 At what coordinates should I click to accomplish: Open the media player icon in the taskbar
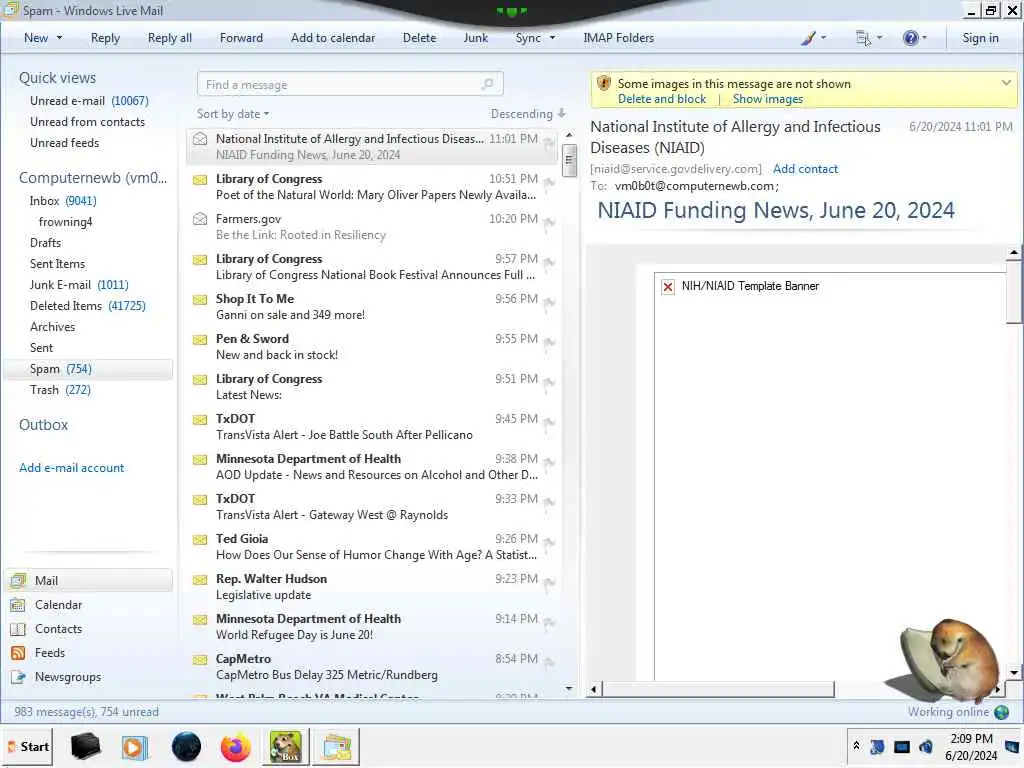pos(135,747)
